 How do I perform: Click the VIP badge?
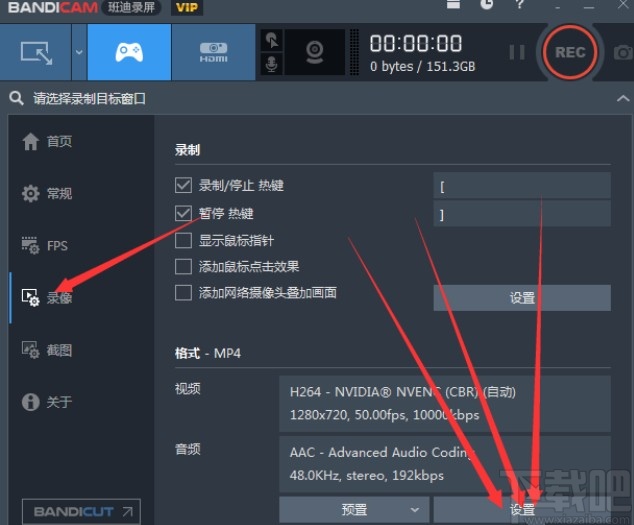[x=187, y=7]
